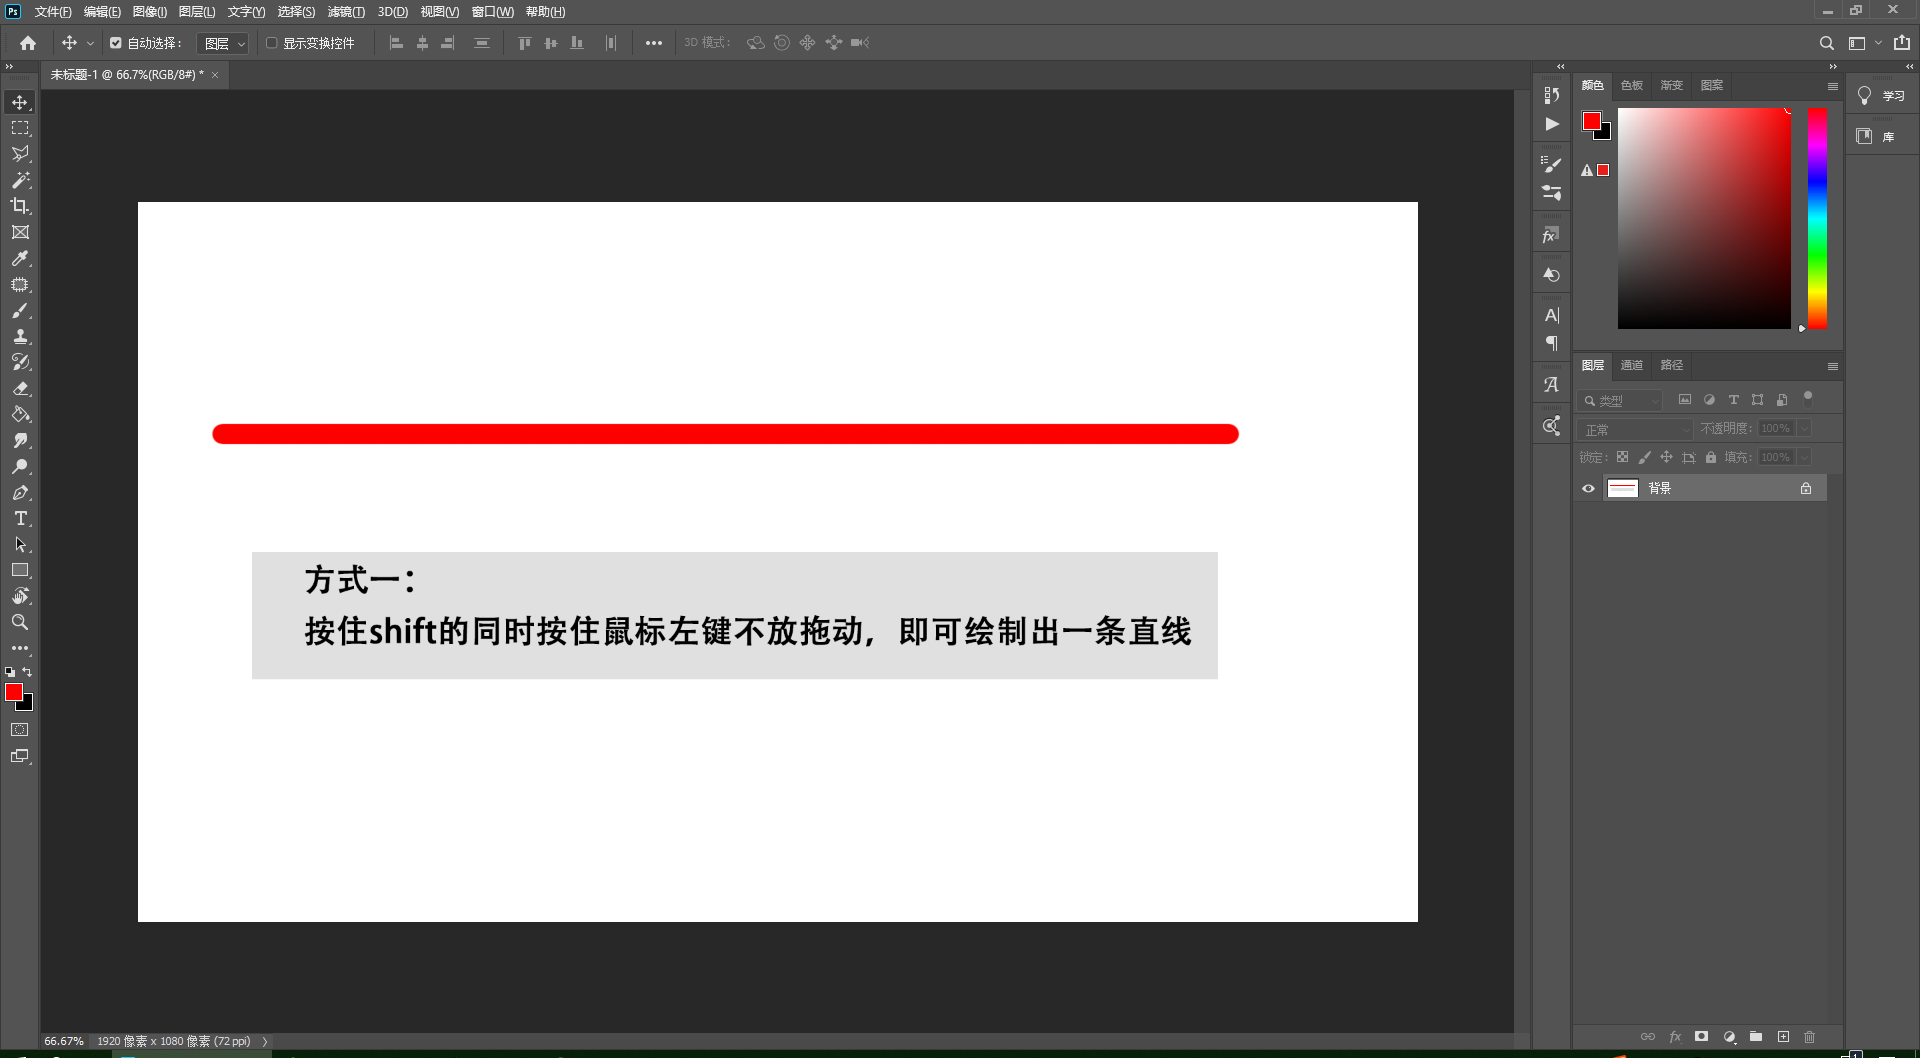Toggle lock position icon
The height and width of the screenshot is (1058, 1920).
[1666, 457]
